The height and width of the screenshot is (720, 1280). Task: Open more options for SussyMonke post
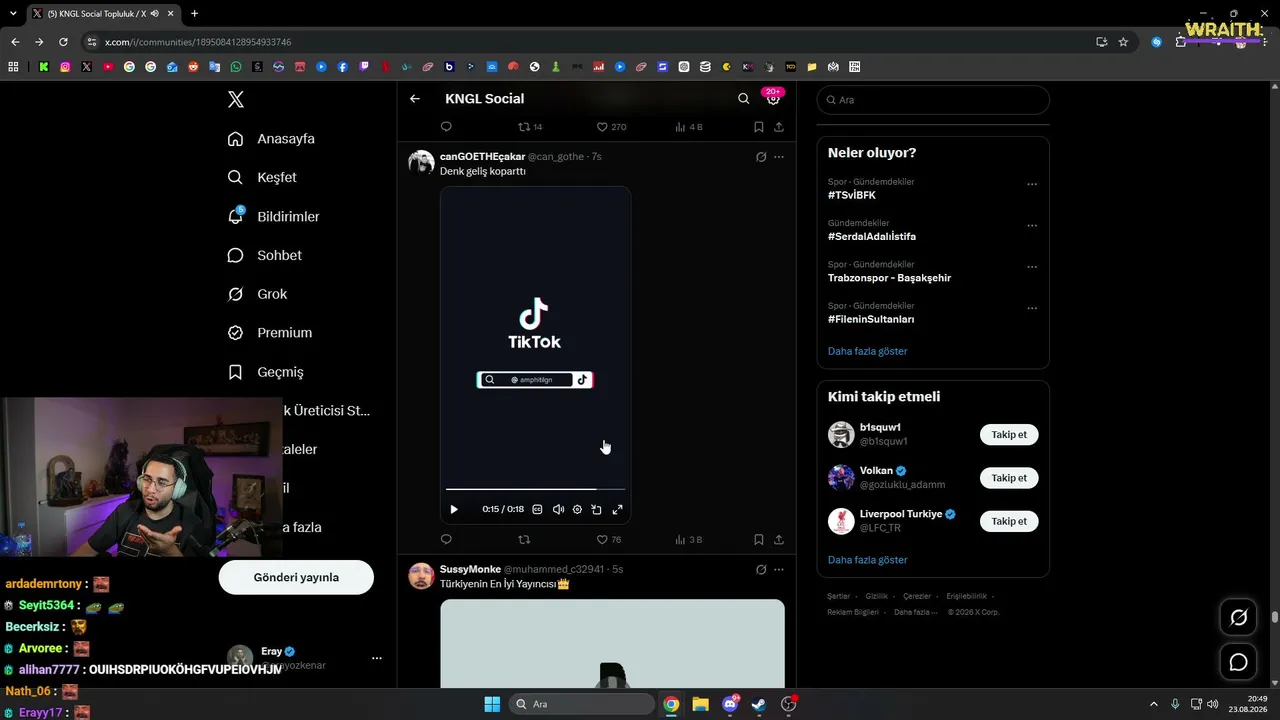point(779,569)
